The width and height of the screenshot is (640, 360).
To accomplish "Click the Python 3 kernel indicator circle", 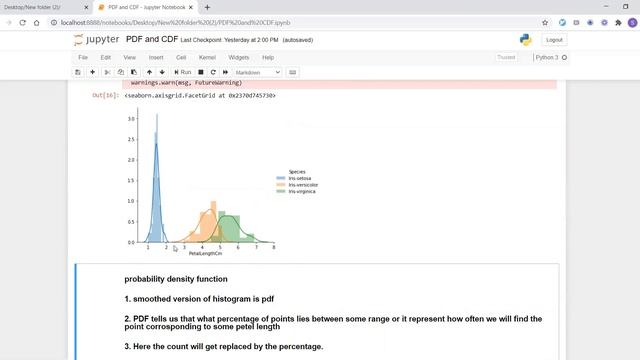I will coord(564,58).
